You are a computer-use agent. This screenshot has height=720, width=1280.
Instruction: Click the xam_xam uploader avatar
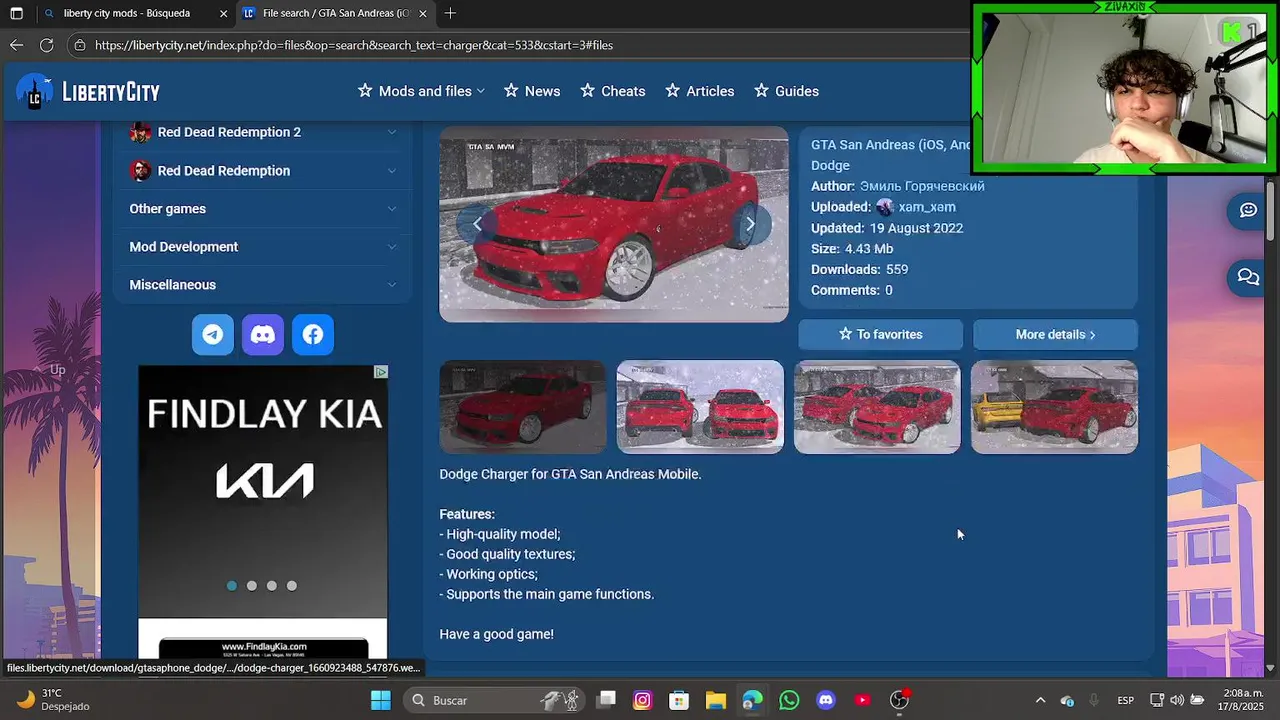885,207
